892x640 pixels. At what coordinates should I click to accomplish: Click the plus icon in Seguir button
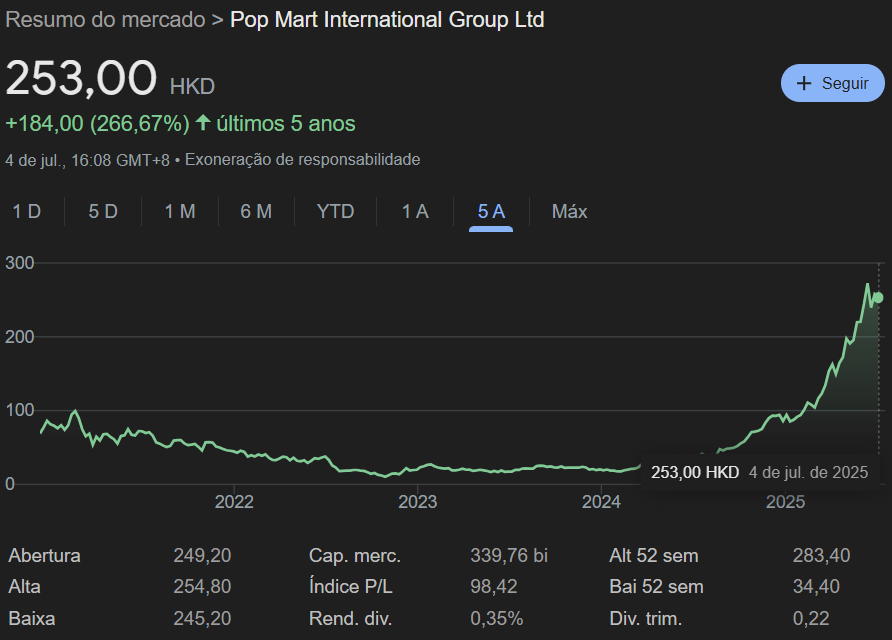804,84
